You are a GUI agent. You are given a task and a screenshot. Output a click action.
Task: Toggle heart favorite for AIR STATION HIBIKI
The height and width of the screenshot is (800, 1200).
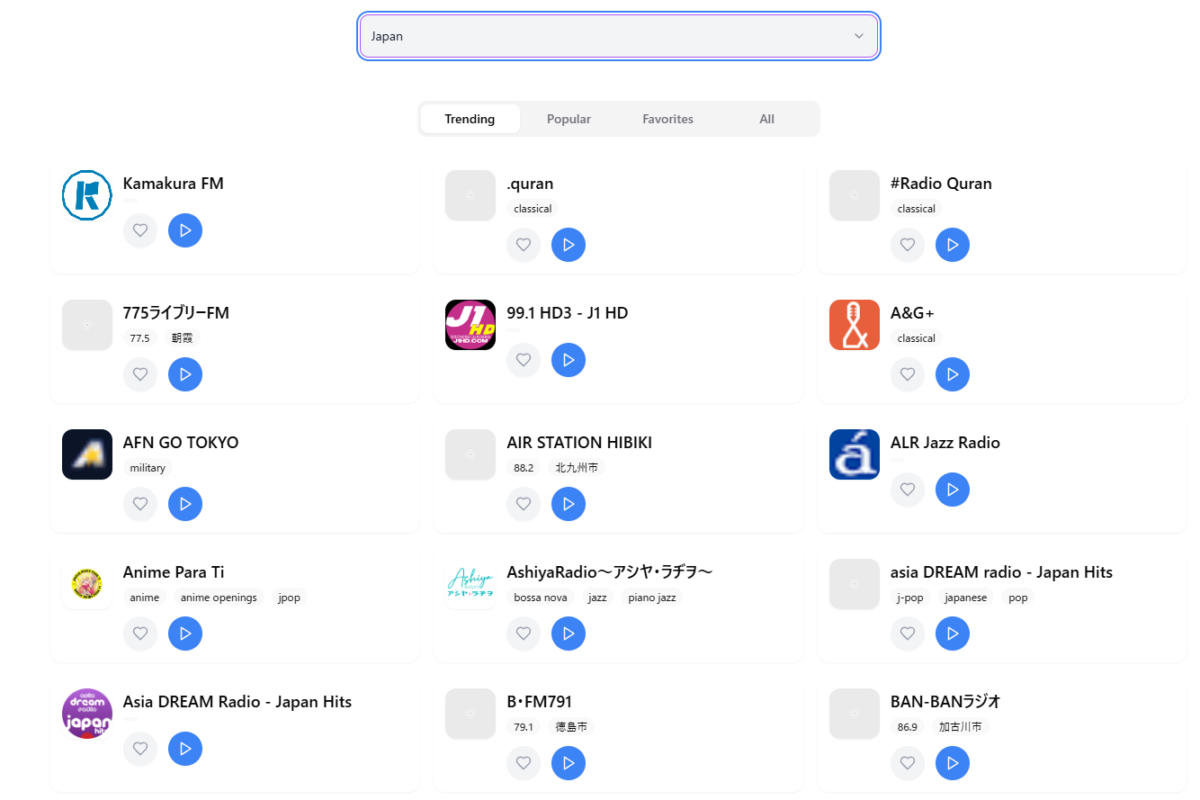click(523, 504)
